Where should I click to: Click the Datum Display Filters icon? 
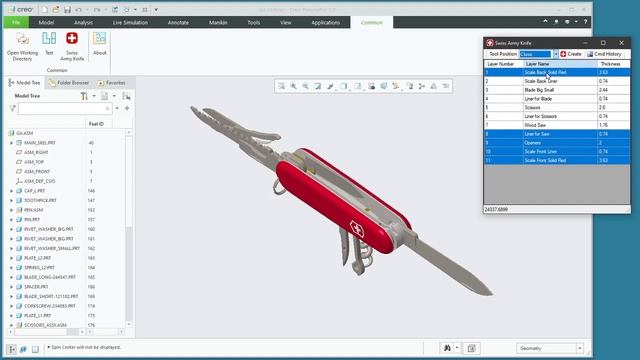[396, 86]
